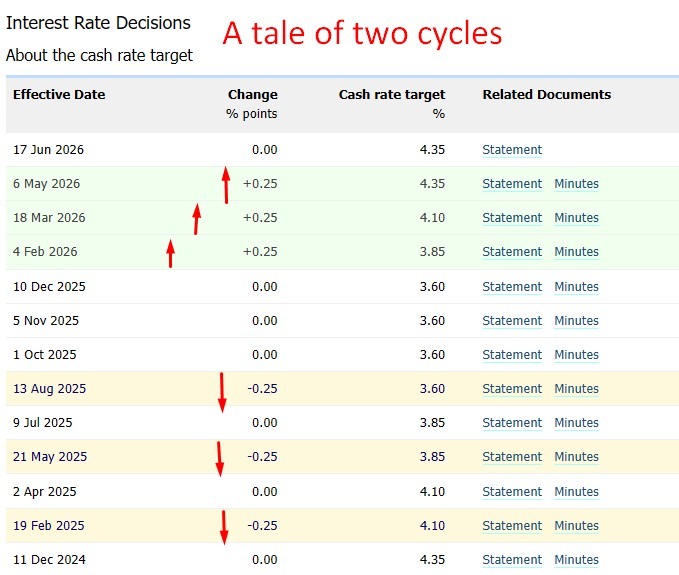The image size is (679, 575).
Task: Select the '17 Jun 2026' date cell
Action: 48,150
